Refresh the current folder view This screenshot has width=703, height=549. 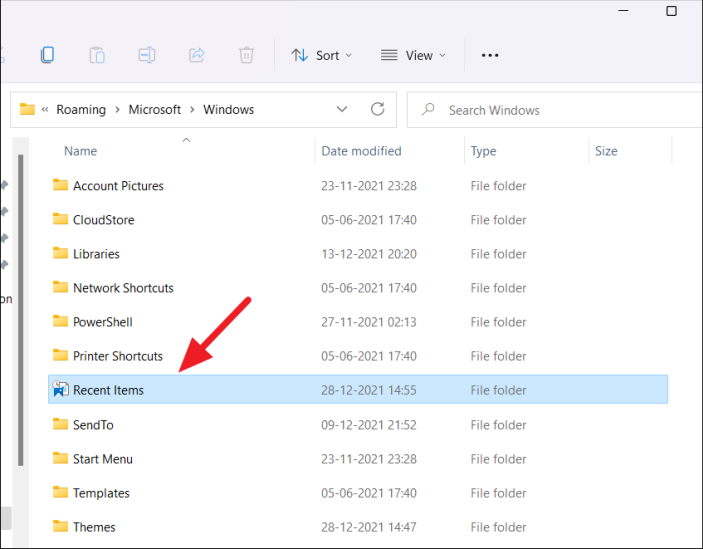coord(377,109)
